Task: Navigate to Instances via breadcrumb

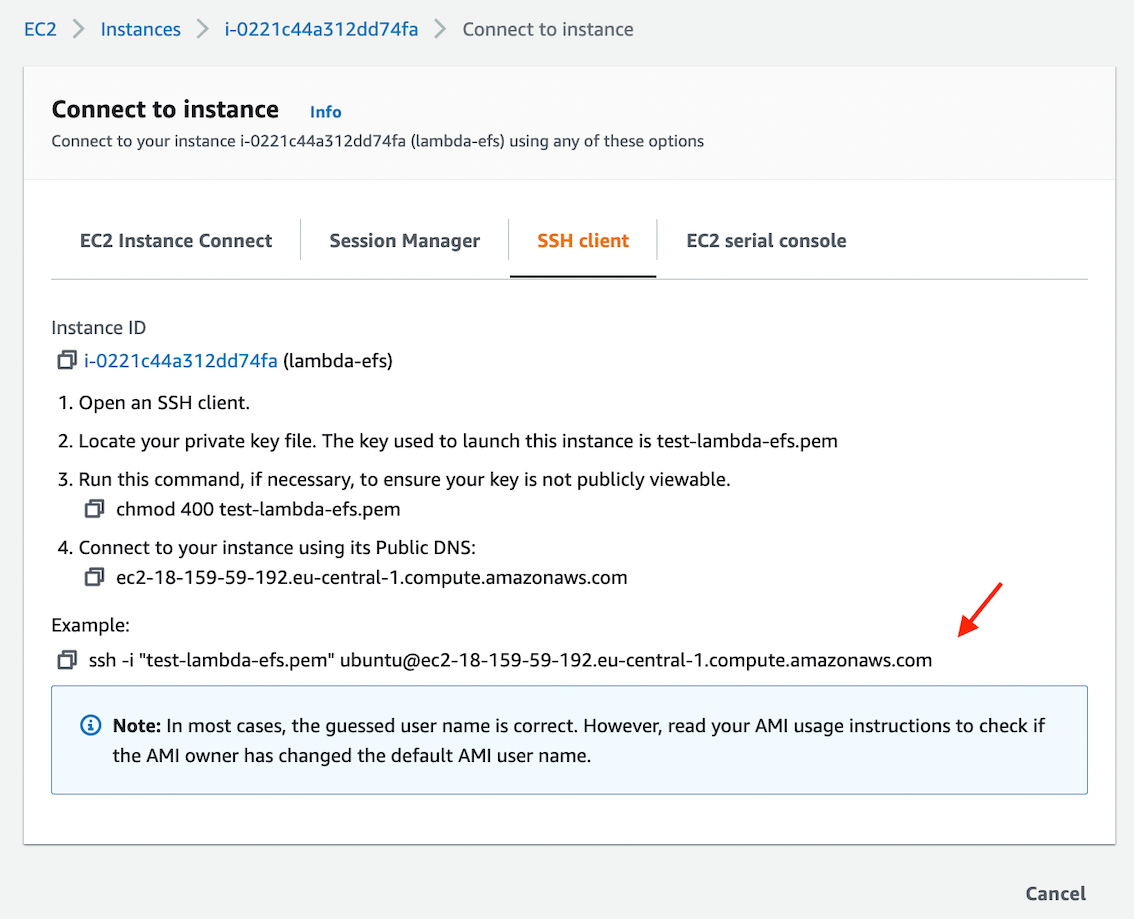Action: coord(140,29)
